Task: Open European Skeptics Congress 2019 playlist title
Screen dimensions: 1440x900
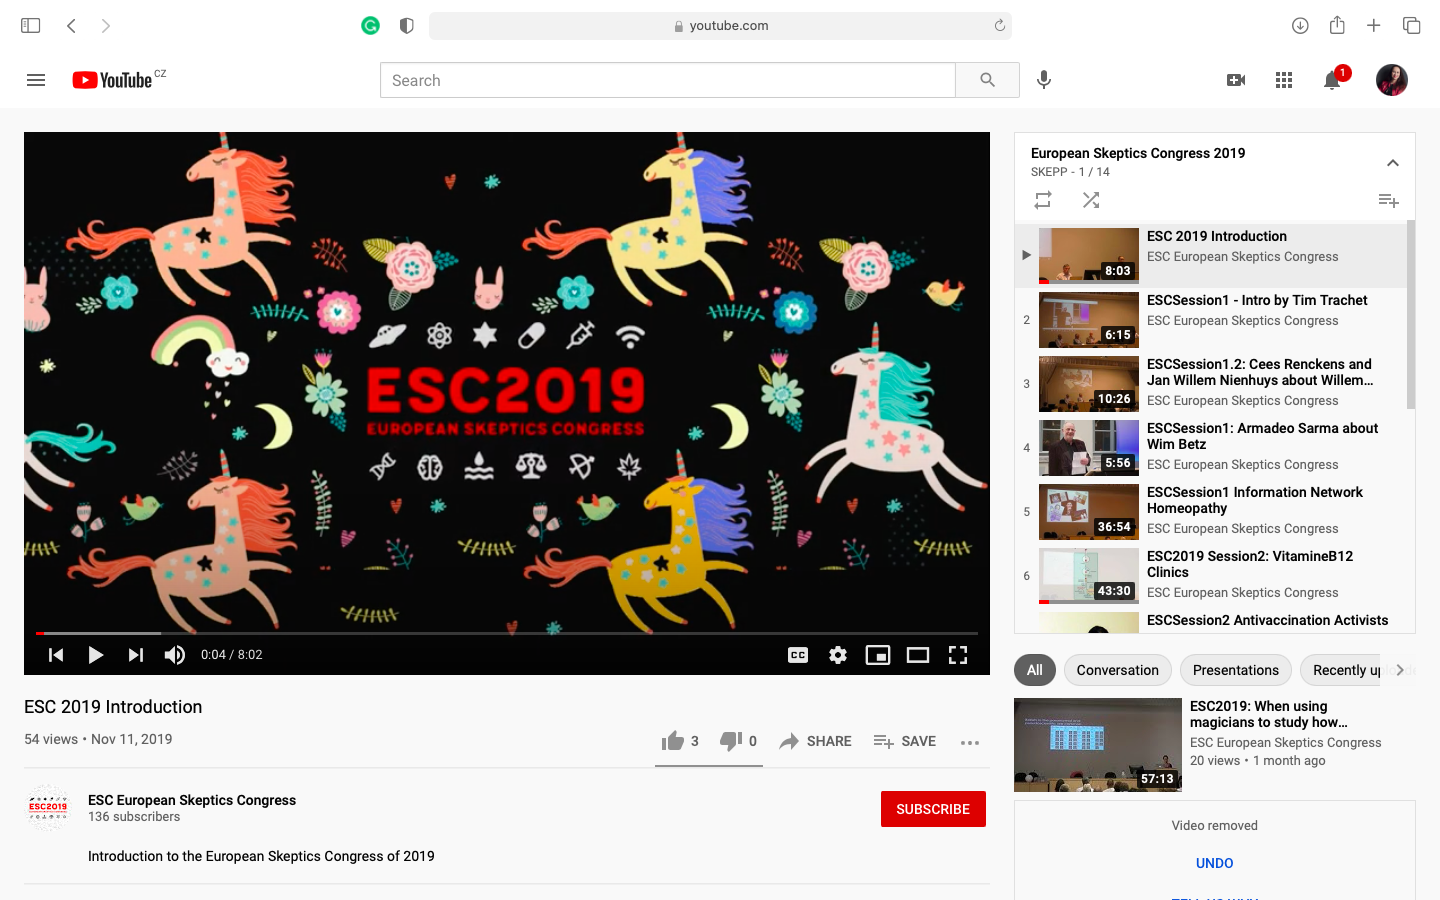Action: coord(1138,153)
